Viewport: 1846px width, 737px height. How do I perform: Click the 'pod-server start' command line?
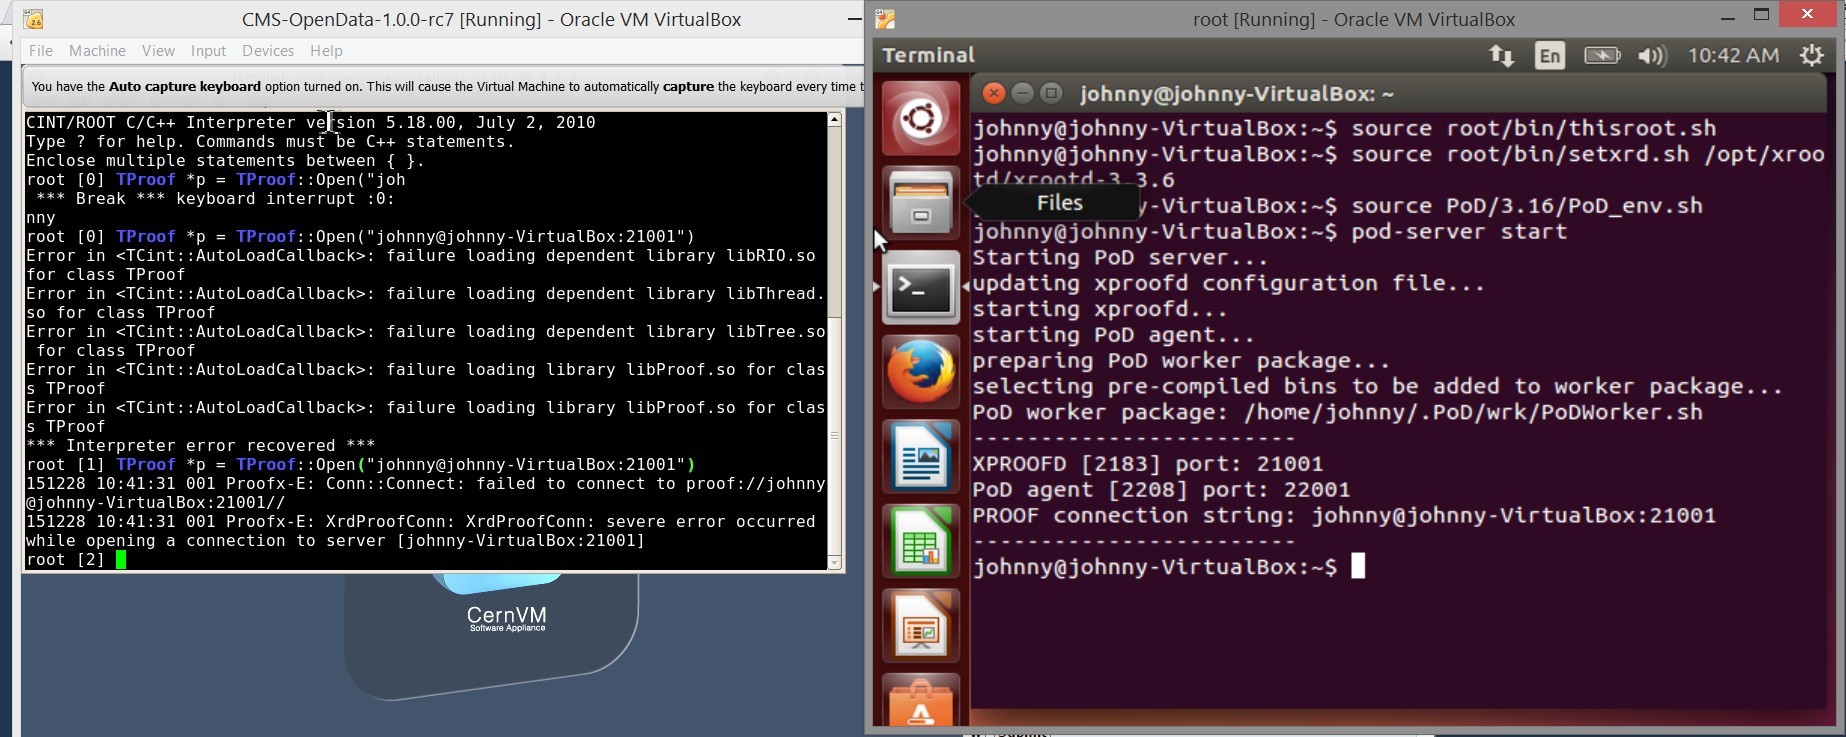tap(1270, 232)
